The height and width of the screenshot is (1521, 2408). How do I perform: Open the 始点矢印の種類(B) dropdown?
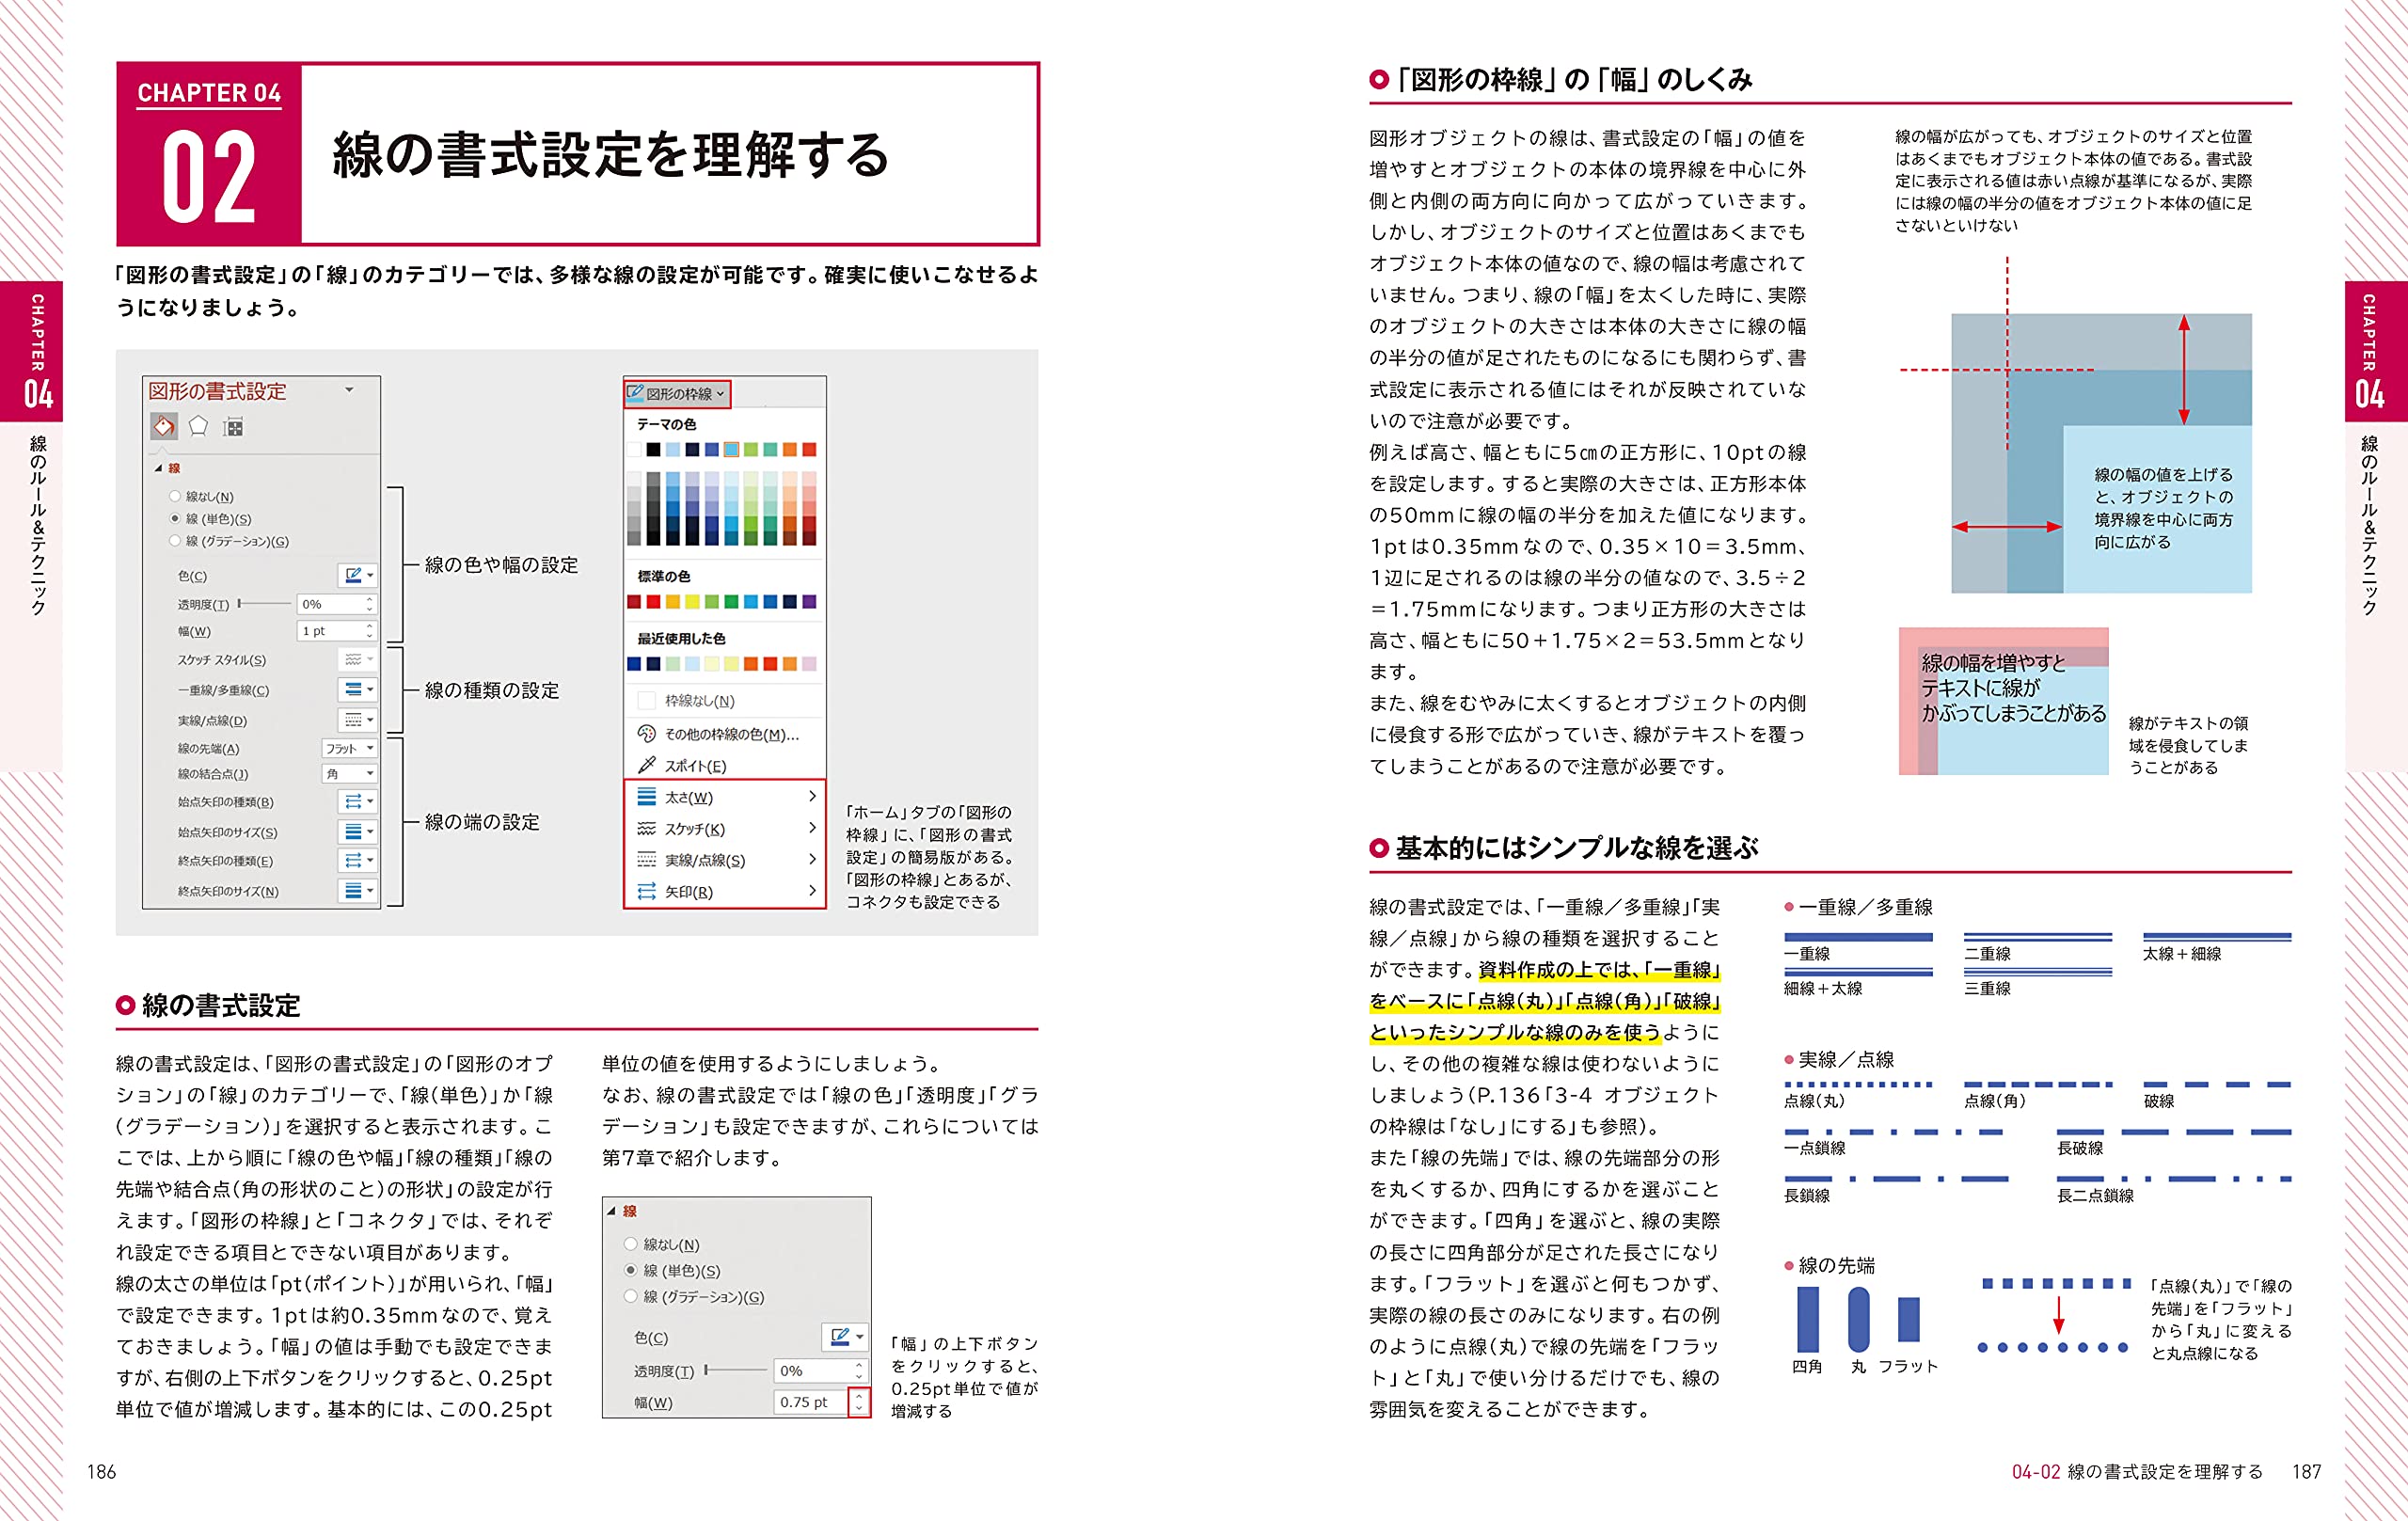[x=357, y=801]
